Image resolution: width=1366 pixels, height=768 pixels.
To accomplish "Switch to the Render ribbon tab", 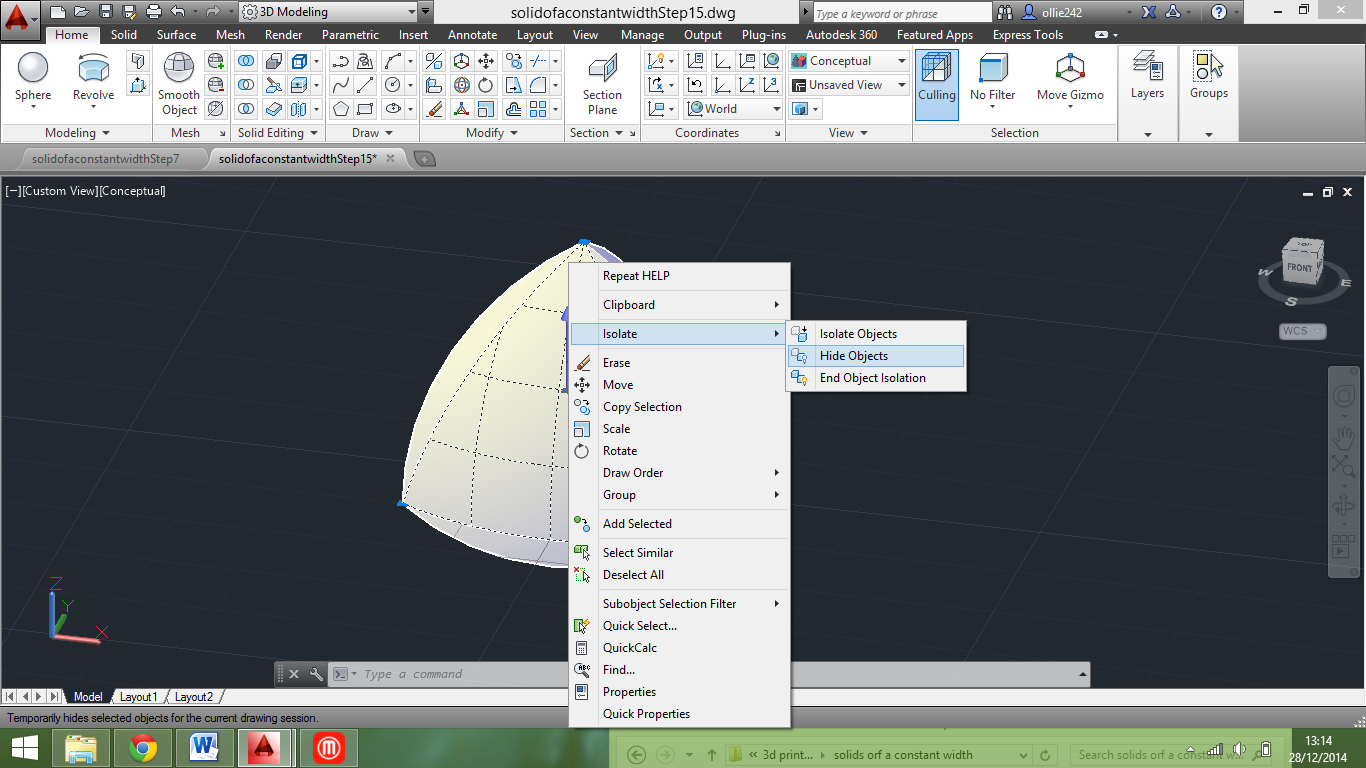I will pyautogui.click(x=283, y=35).
